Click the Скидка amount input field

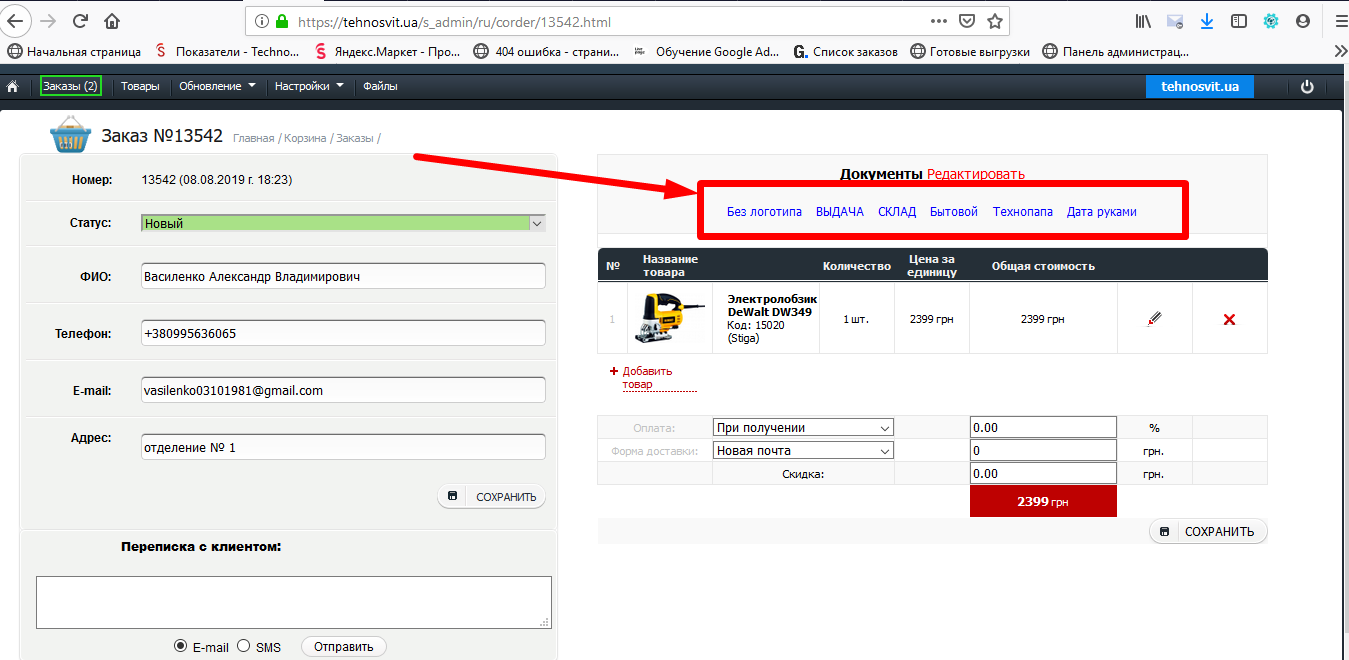pyautogui.click(x=1043, y=474)
